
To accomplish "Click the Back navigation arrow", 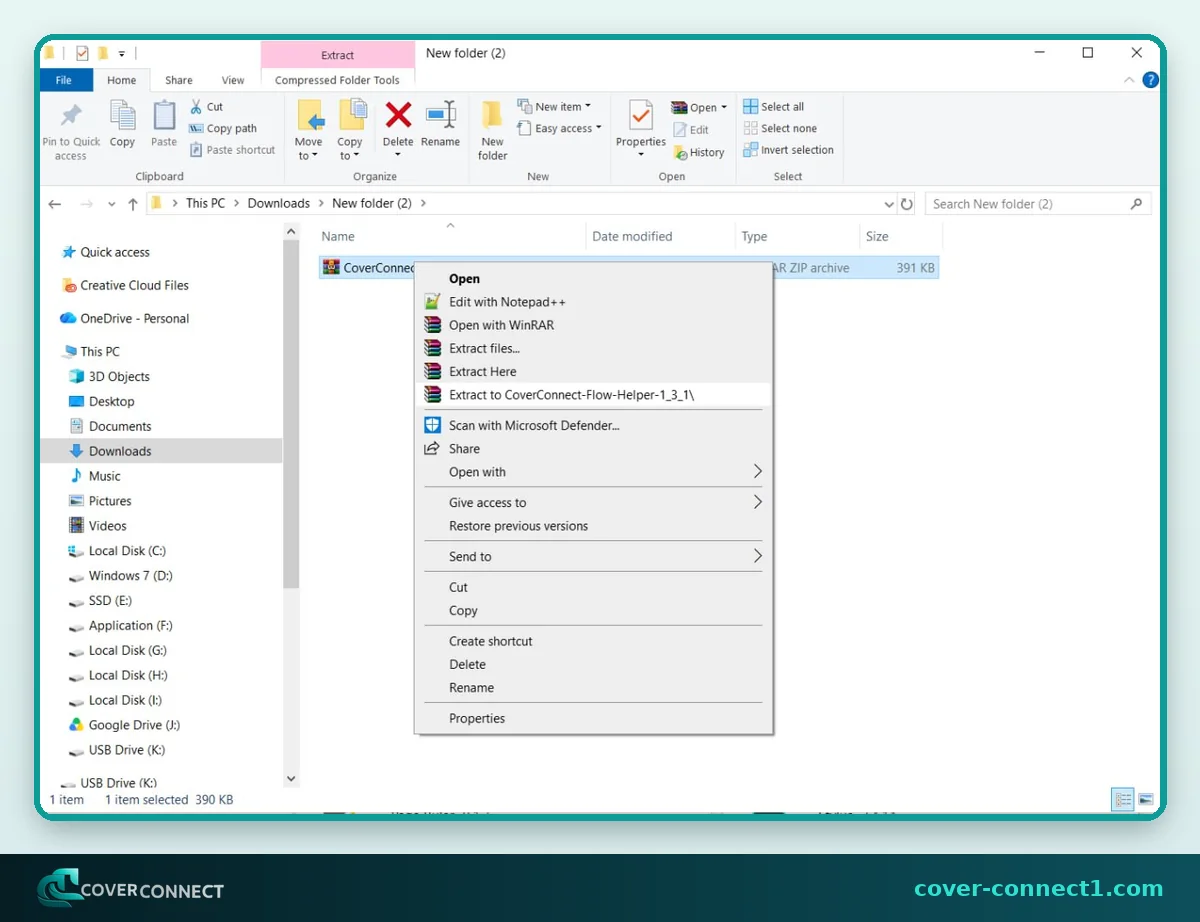I will click(x=55, y=204).
